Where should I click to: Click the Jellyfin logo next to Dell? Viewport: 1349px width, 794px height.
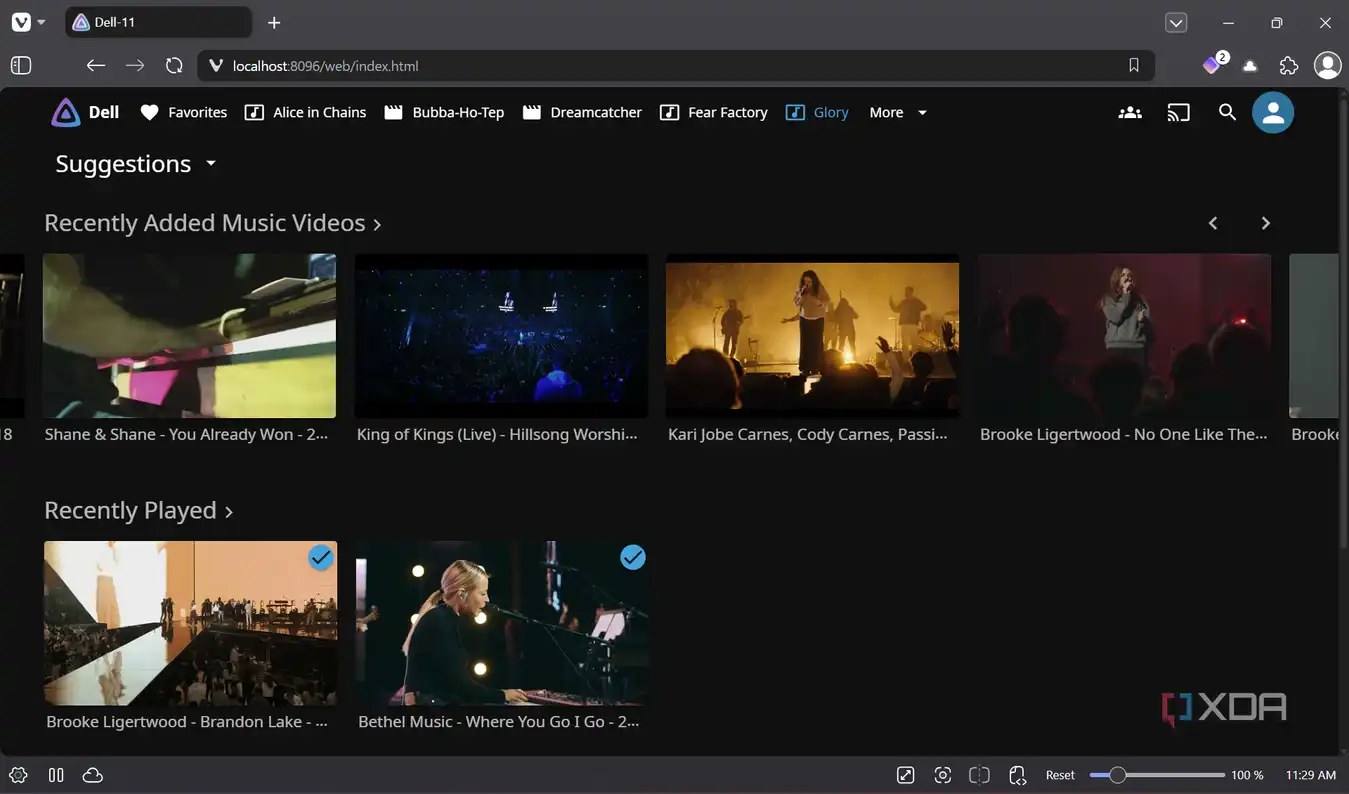66,112
